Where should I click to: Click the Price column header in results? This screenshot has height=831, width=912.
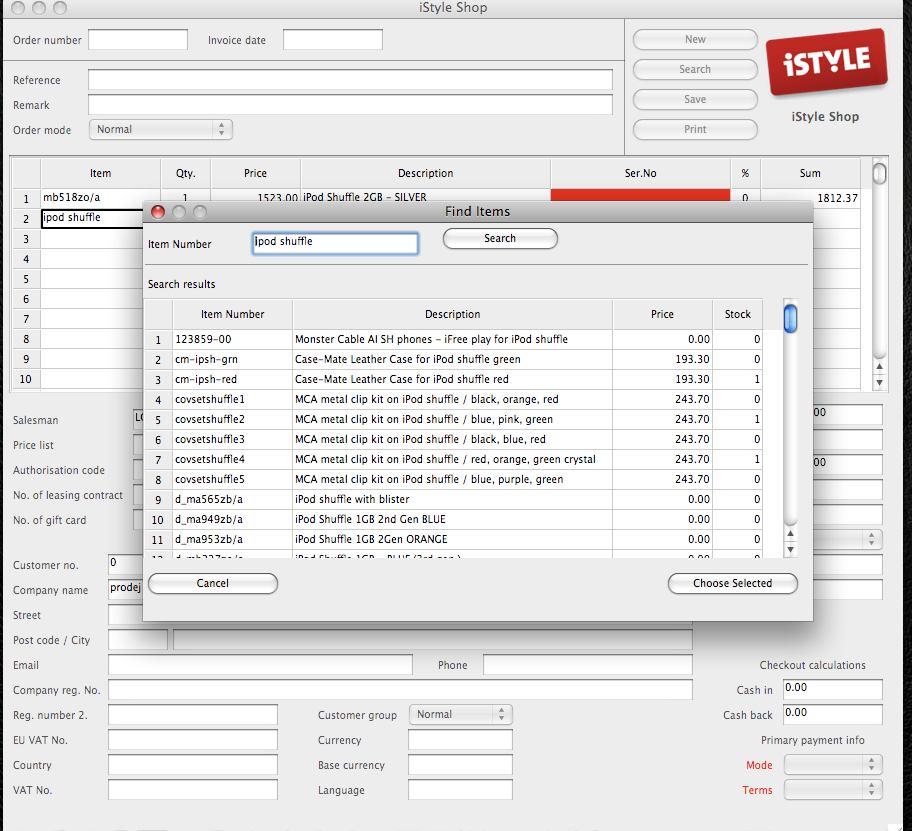[662, 314]
